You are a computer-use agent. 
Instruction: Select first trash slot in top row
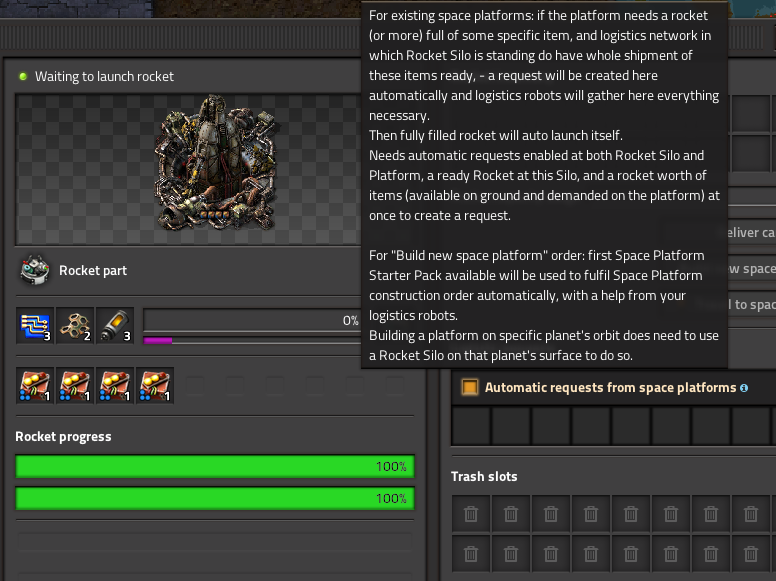pos(471,514)
